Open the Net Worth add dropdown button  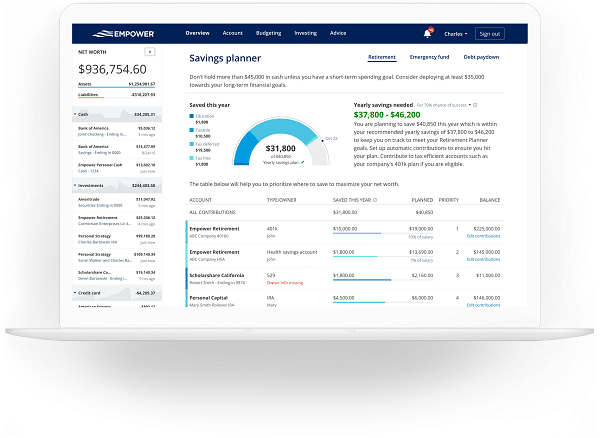(150, 50)
